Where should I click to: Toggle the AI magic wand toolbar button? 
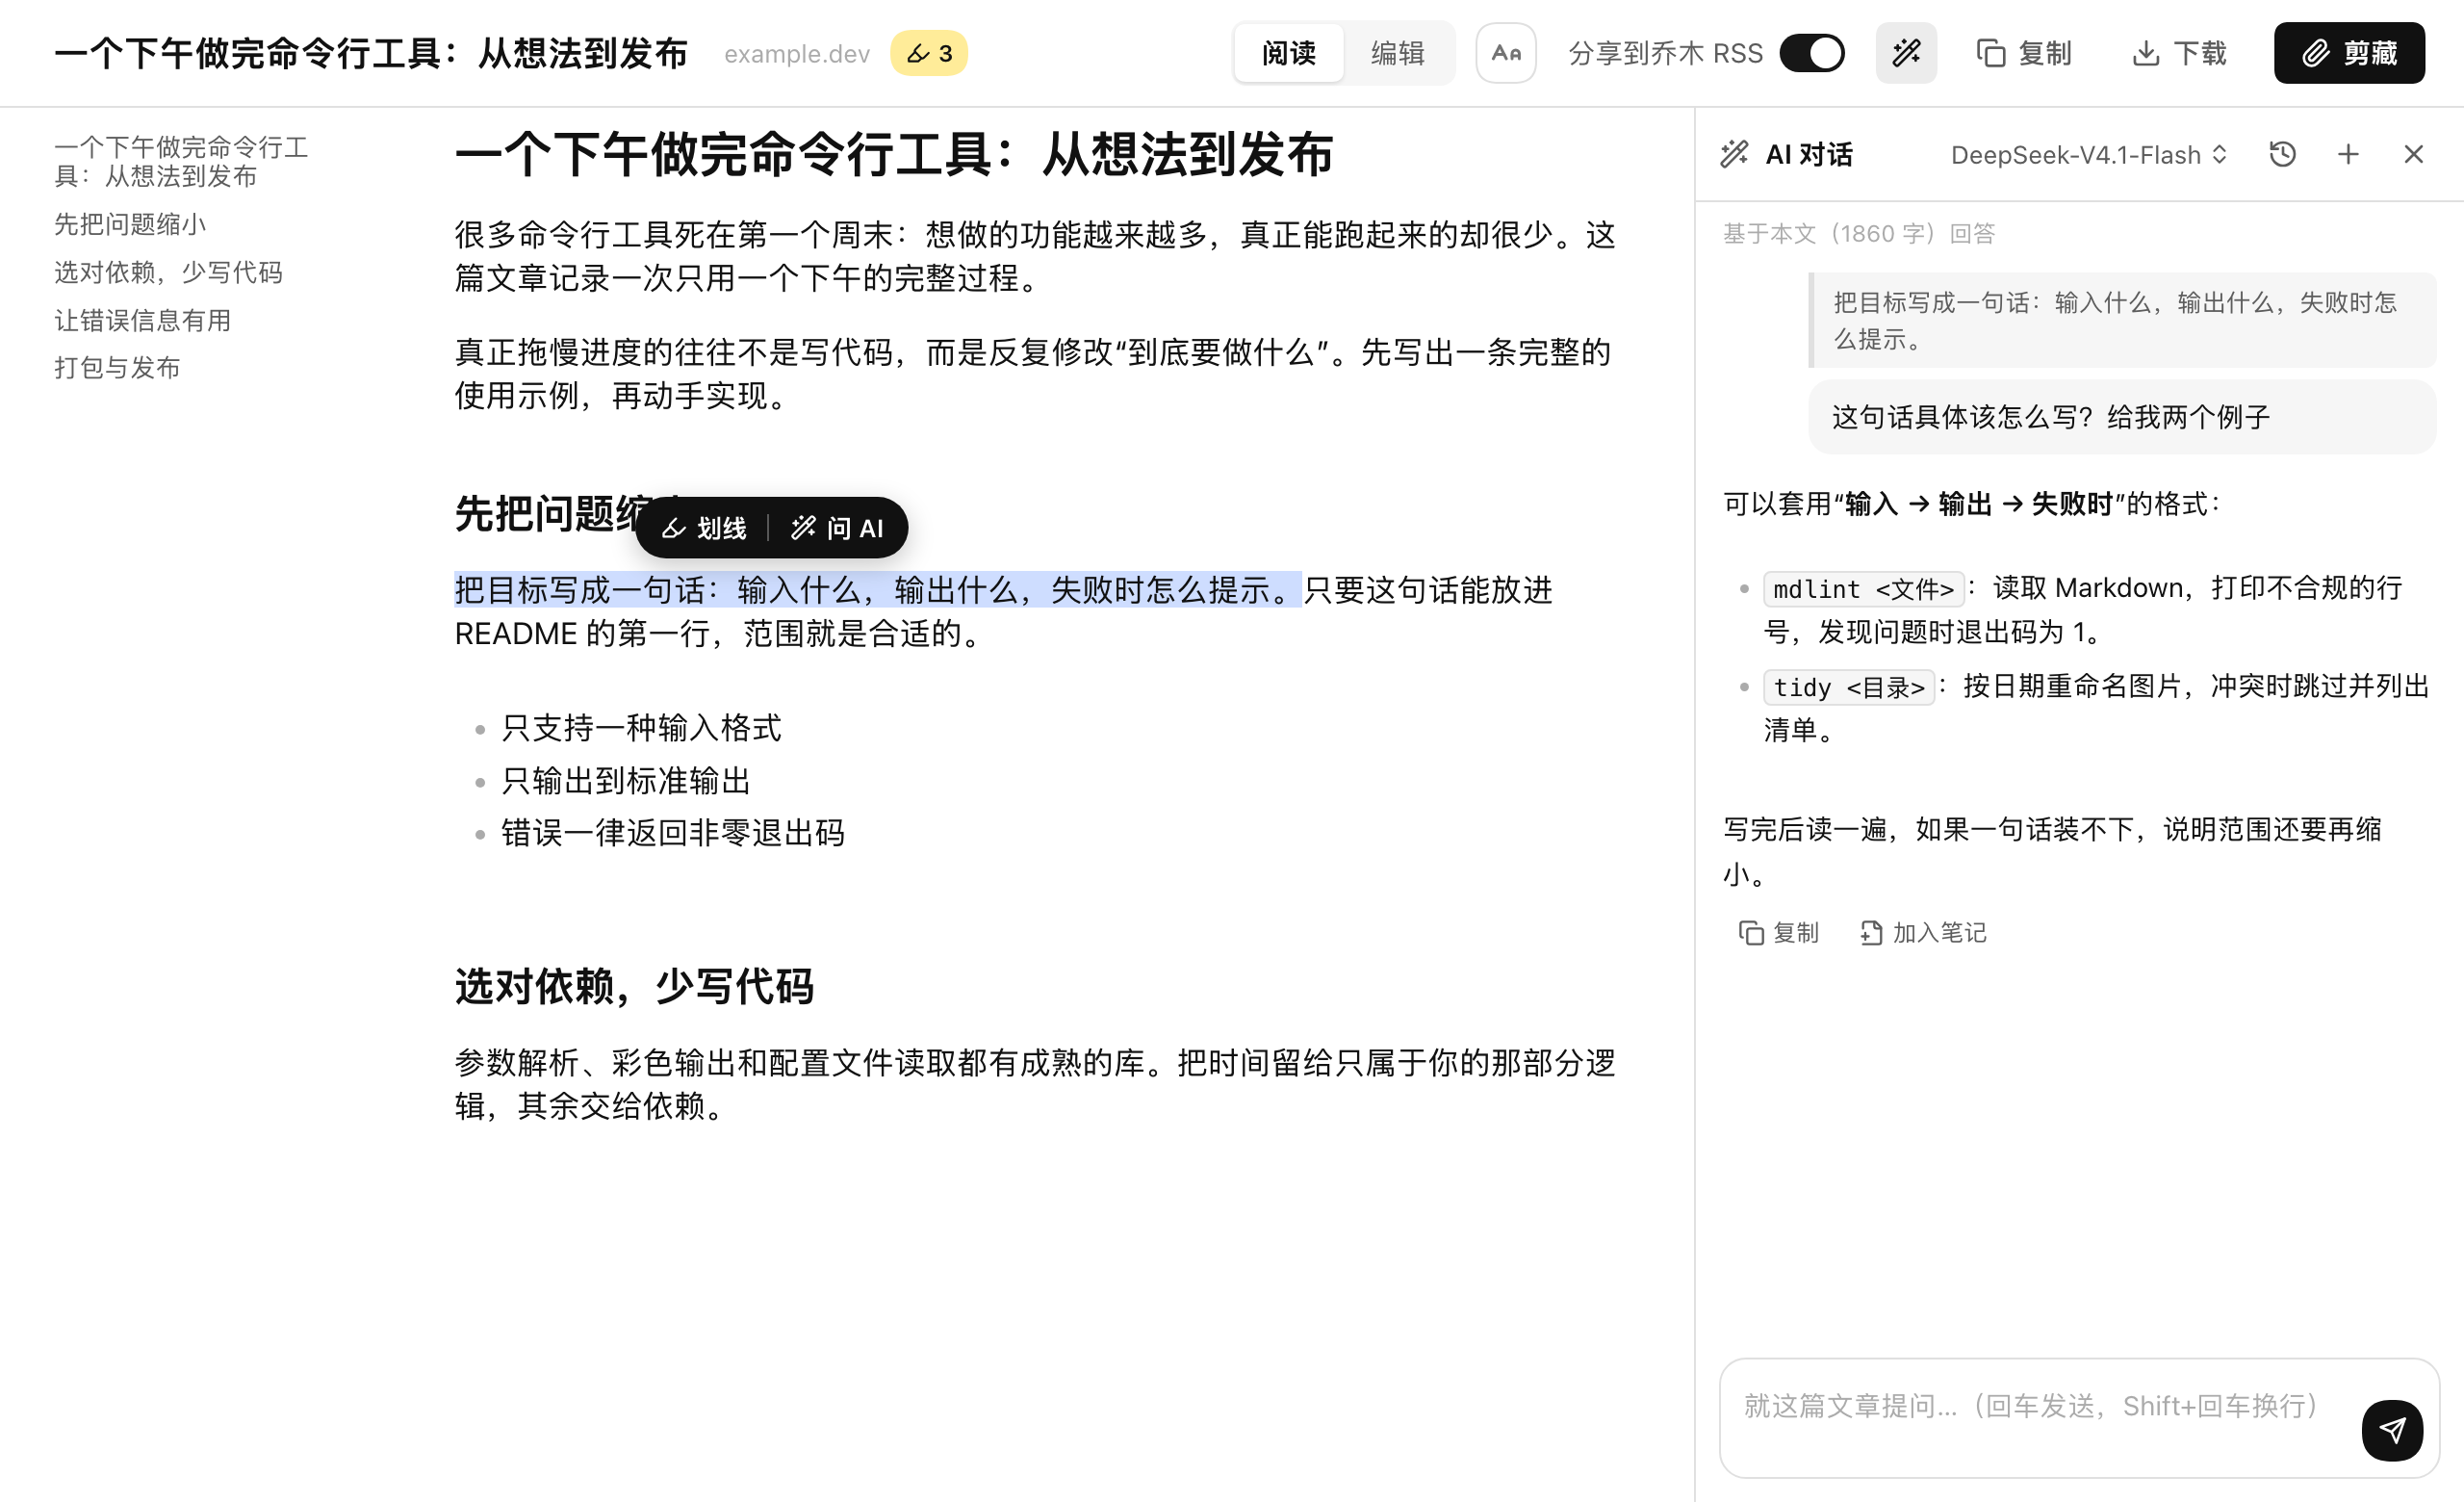(x=1905, y=53)
